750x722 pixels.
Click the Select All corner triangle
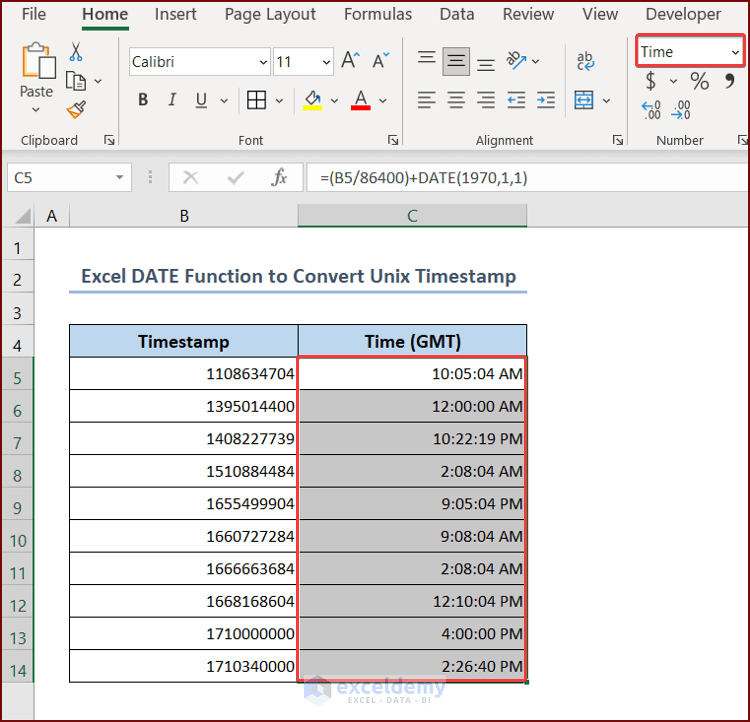pos(21,216)
